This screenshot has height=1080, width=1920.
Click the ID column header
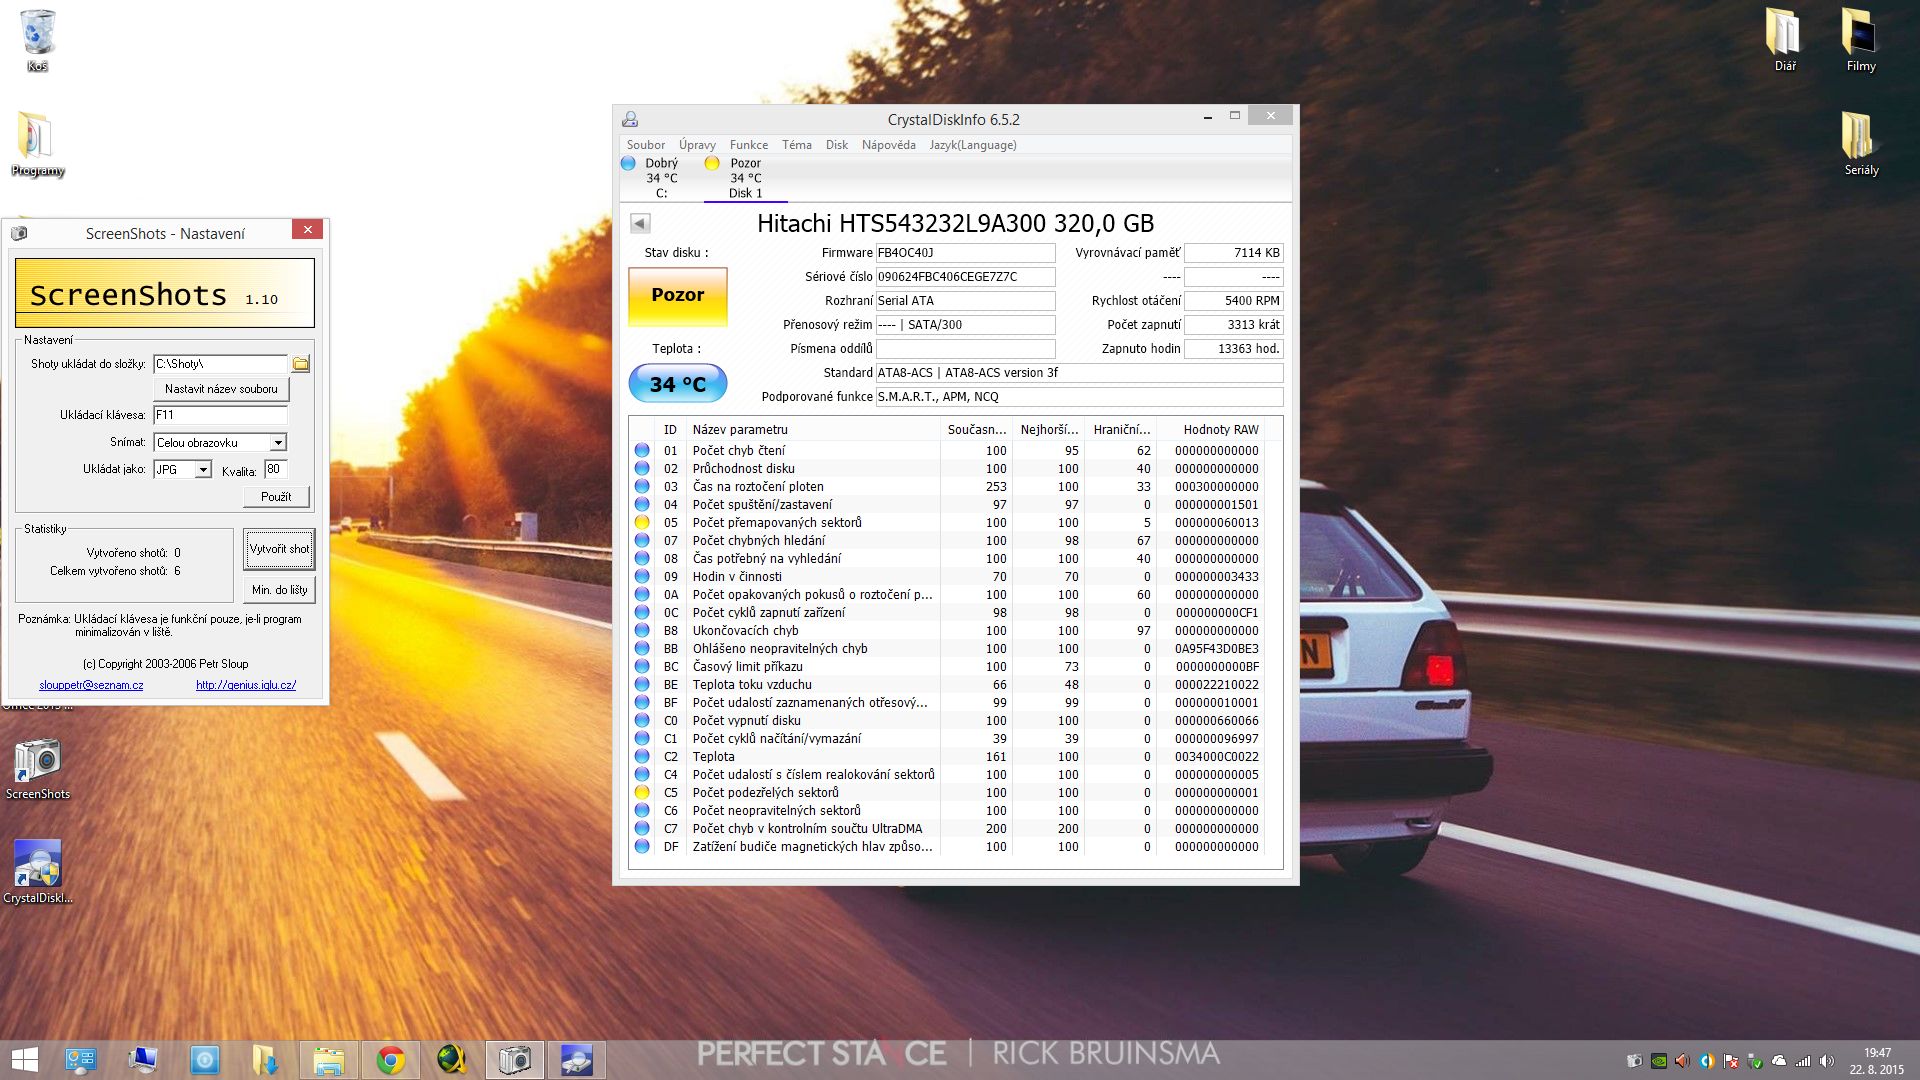coord(670,430)
